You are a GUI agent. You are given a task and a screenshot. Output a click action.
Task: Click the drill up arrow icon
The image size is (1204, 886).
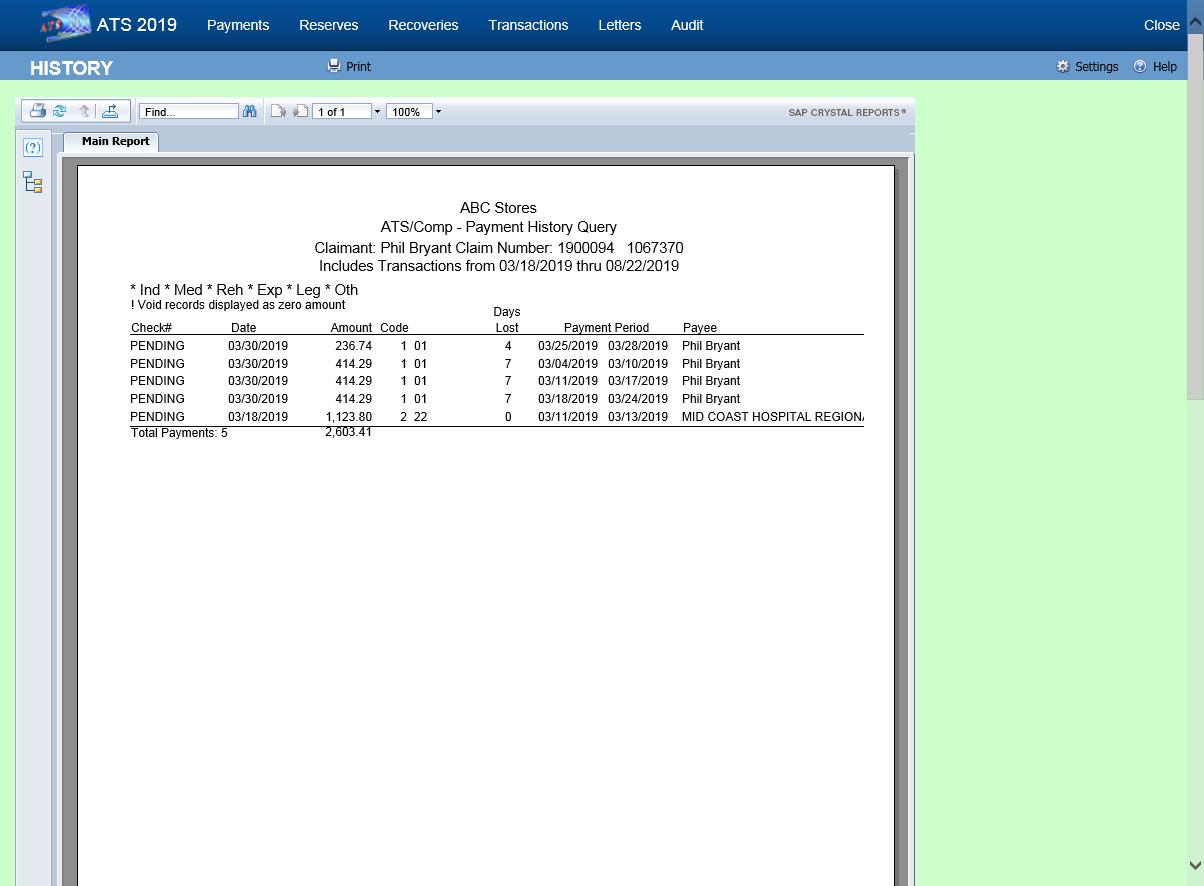(x=85, y=111)
